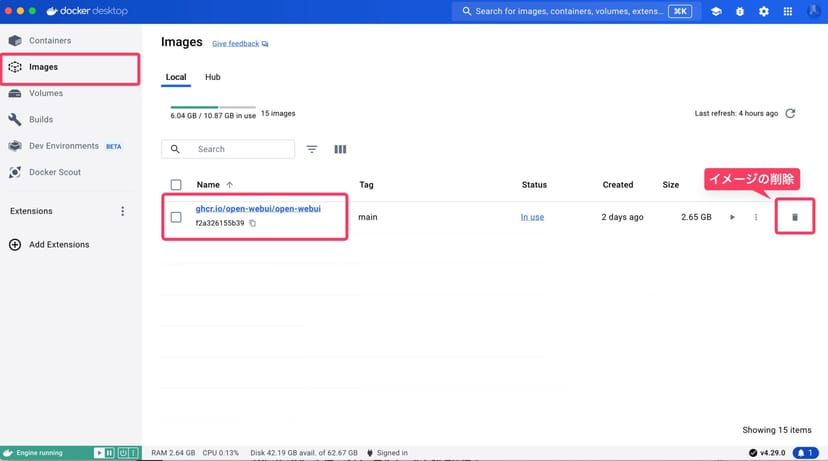
Task: Open the apps grid menu in header
Action: click(788, 11)
